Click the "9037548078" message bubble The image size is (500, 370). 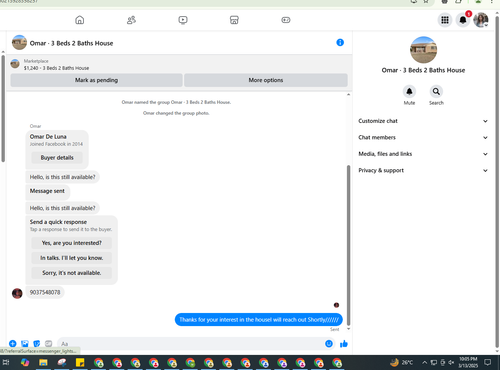45,292
